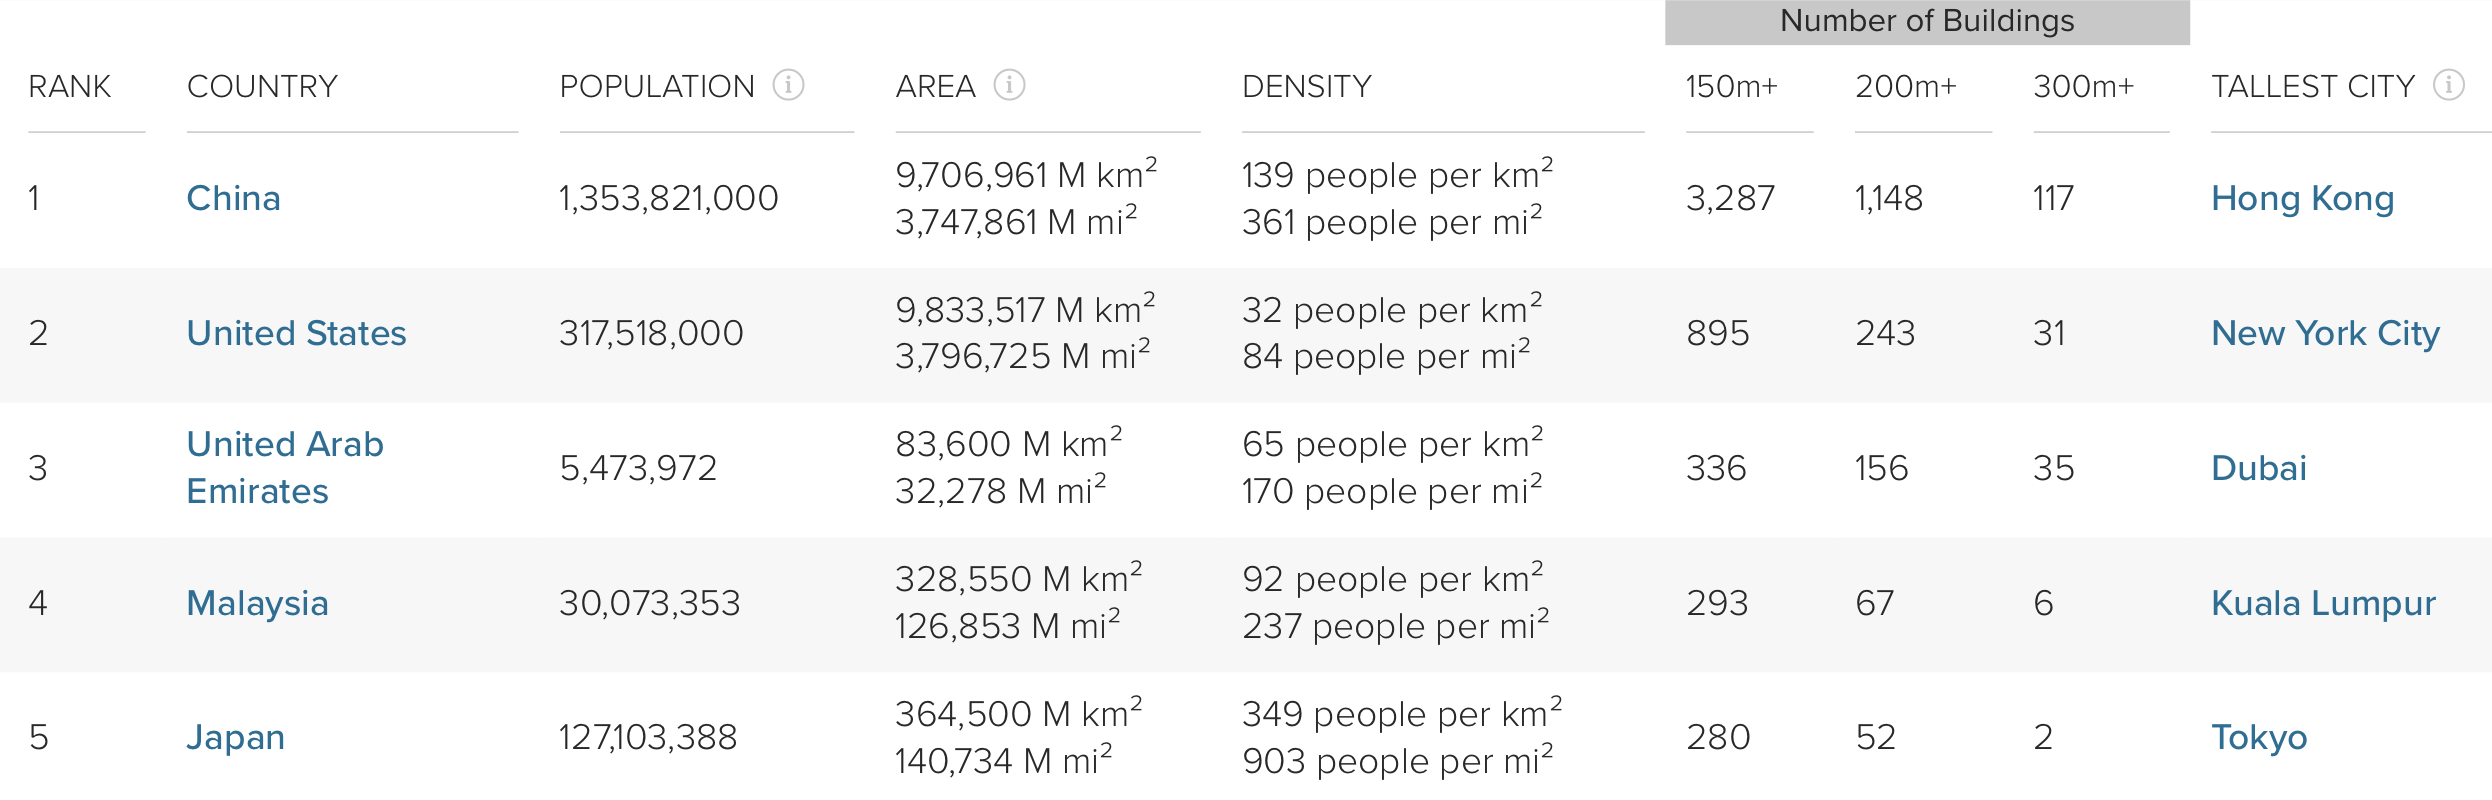2492x800 pixels.
Task: Click the info icon beside AREA header
Action: [1009, 85]
